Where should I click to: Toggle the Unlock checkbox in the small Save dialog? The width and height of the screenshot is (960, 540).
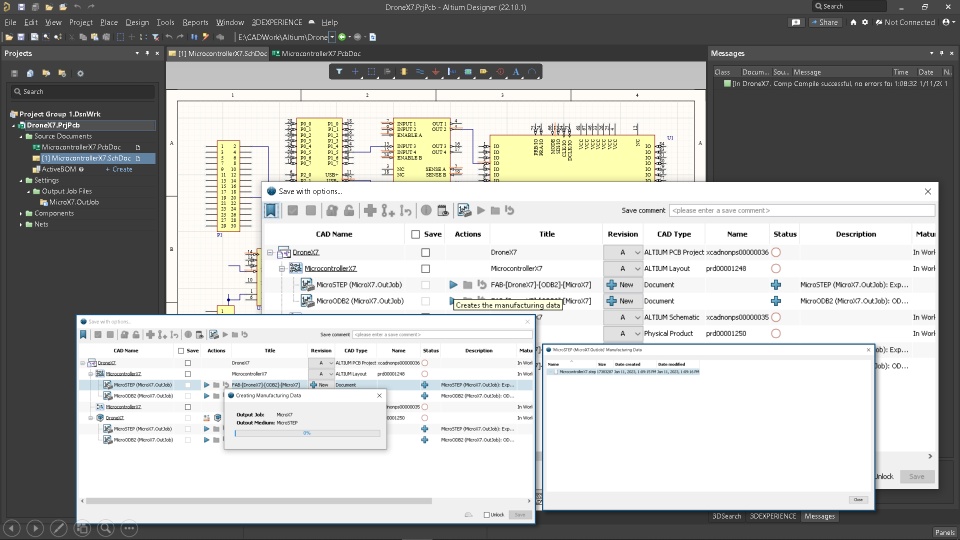487,515
